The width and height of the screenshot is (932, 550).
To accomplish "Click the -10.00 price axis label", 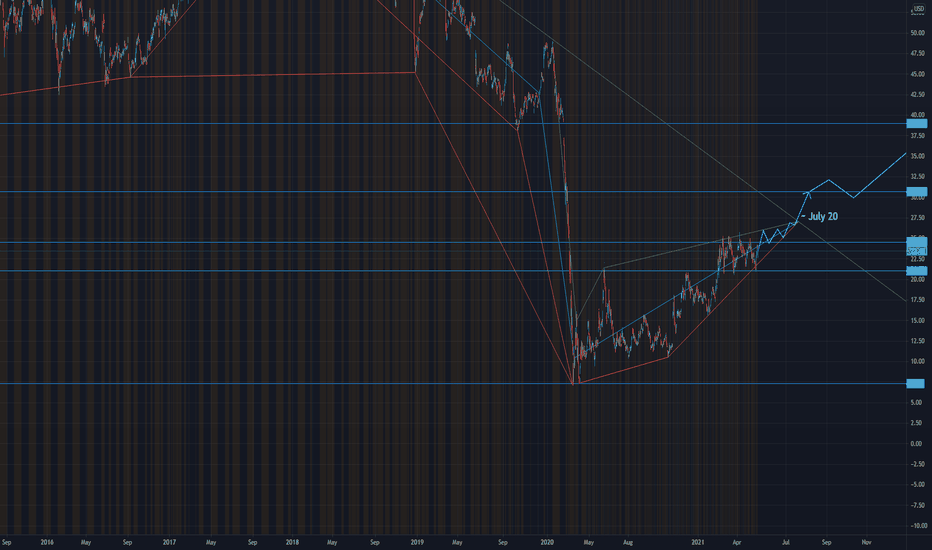I will tap(918, 526).
